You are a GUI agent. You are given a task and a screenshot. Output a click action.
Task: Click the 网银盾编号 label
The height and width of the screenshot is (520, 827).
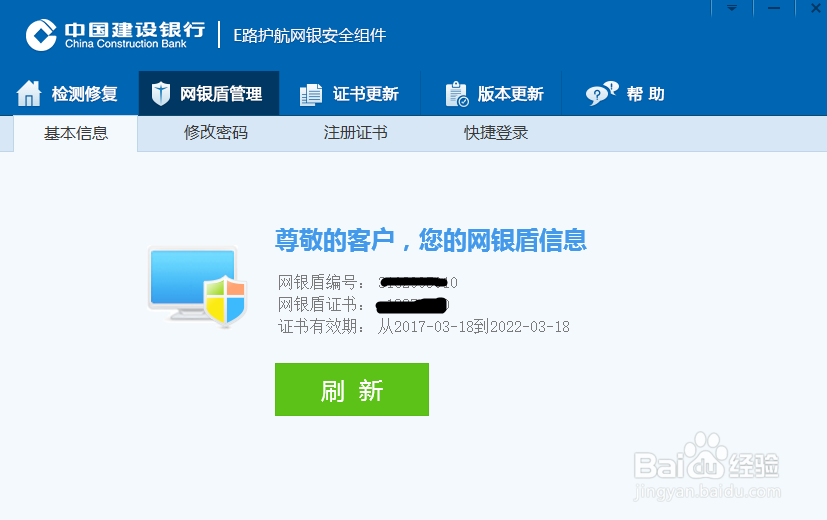click(321, 282)
